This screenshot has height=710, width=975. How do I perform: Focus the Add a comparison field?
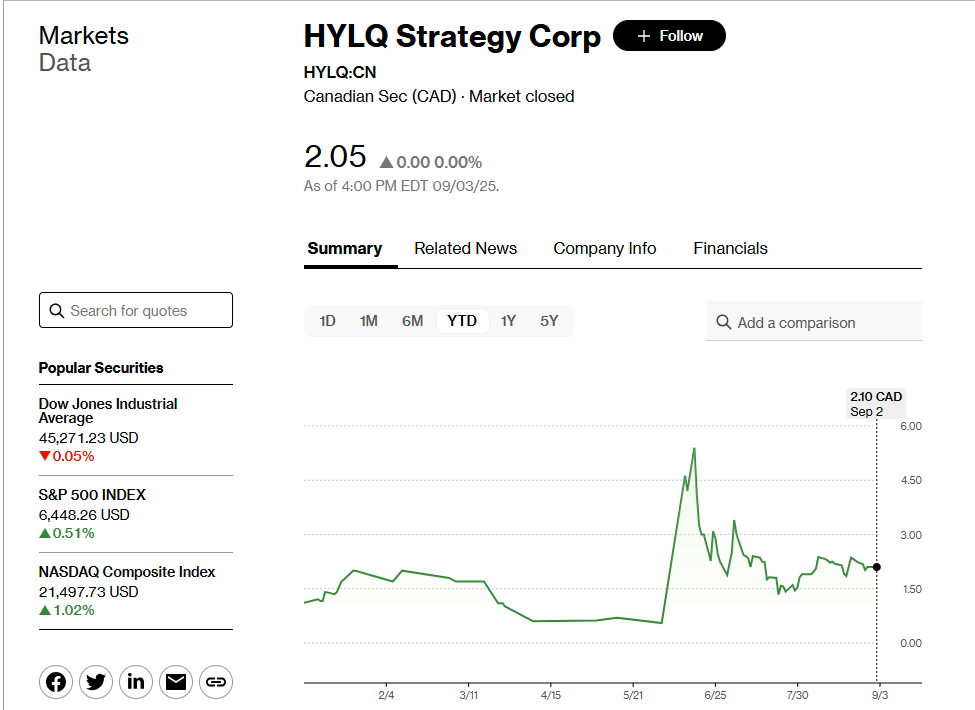click(813, 321)
